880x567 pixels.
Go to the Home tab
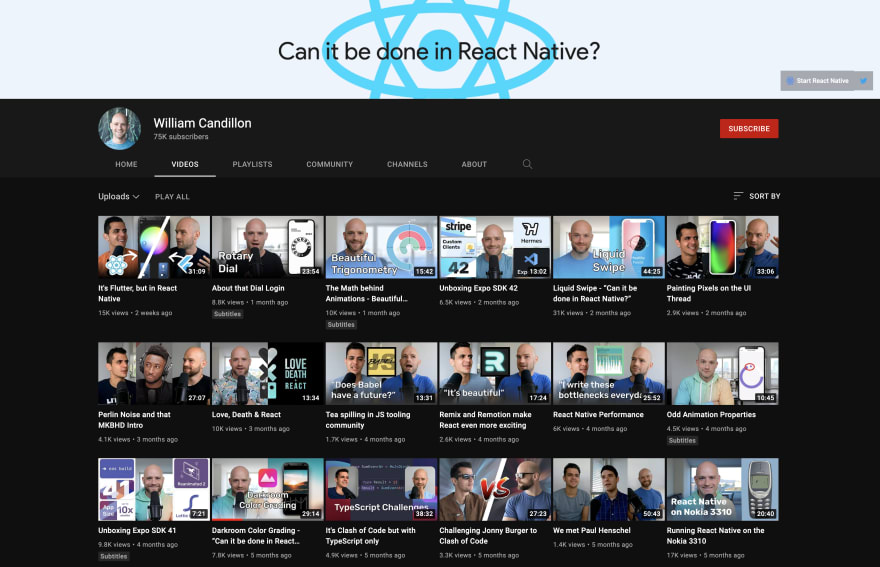(x=126, y=164)
